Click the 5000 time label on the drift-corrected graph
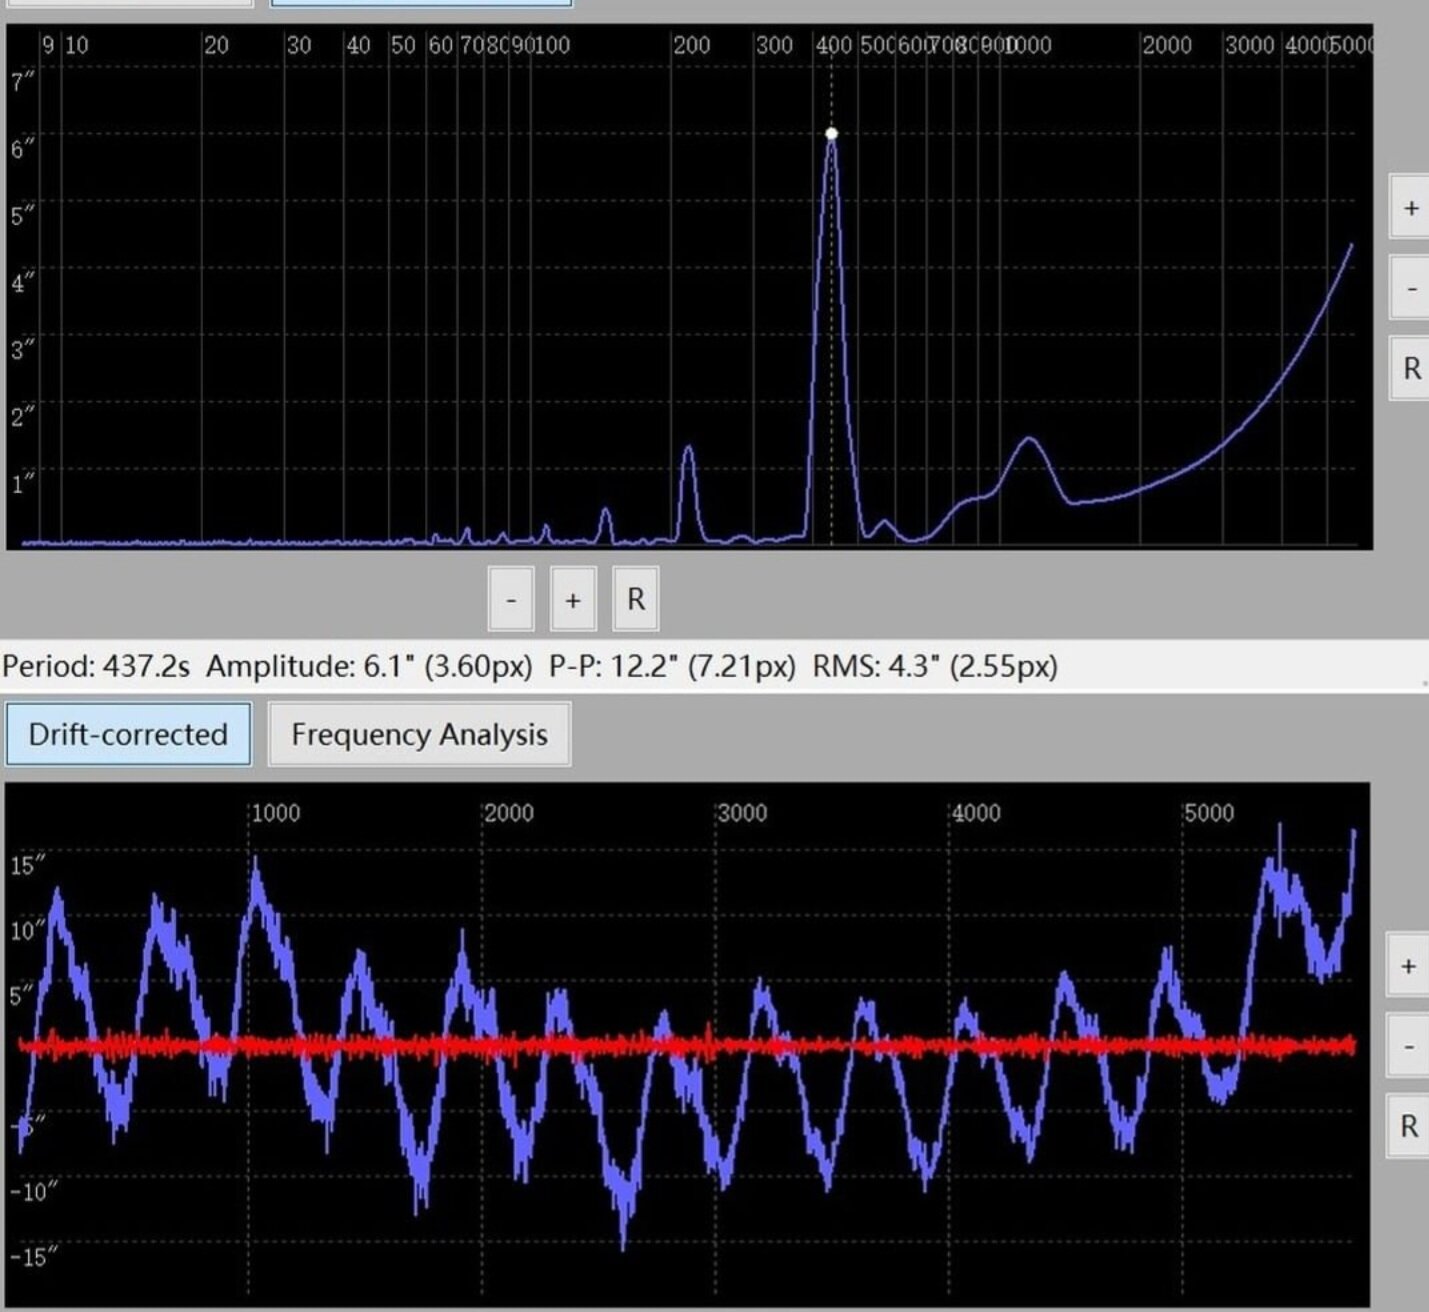The height and width of the screenshot is (1312, 1429). pos(1209,813)
